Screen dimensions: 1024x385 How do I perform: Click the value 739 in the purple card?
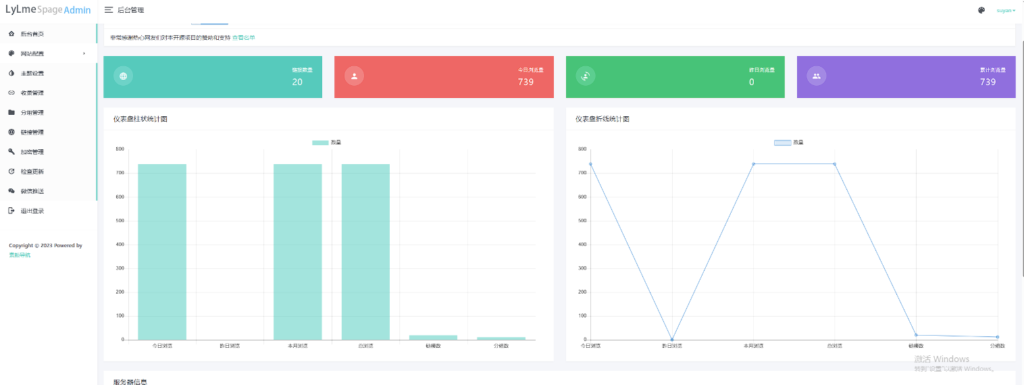(988, 82)
